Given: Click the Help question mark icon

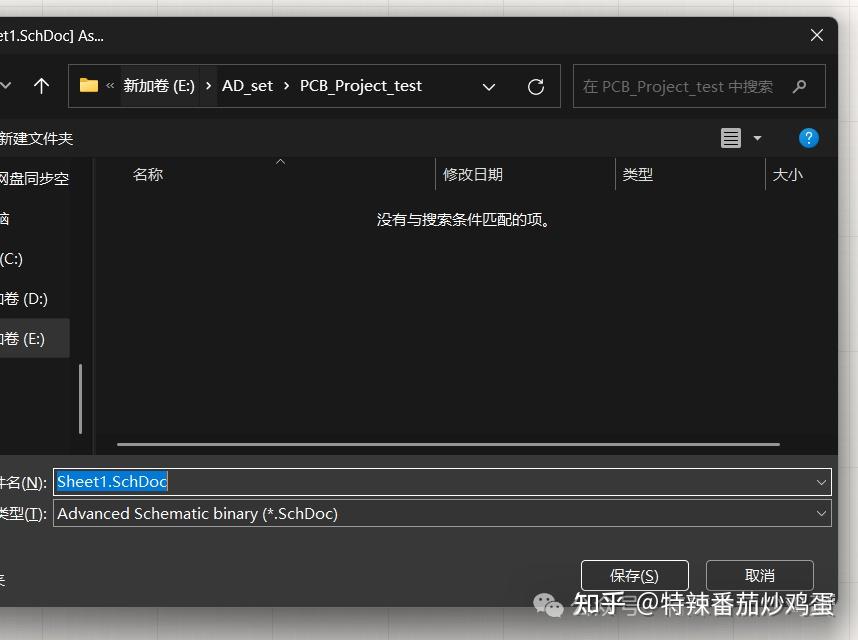Looking at the screenshot, I should coord(808,137).
